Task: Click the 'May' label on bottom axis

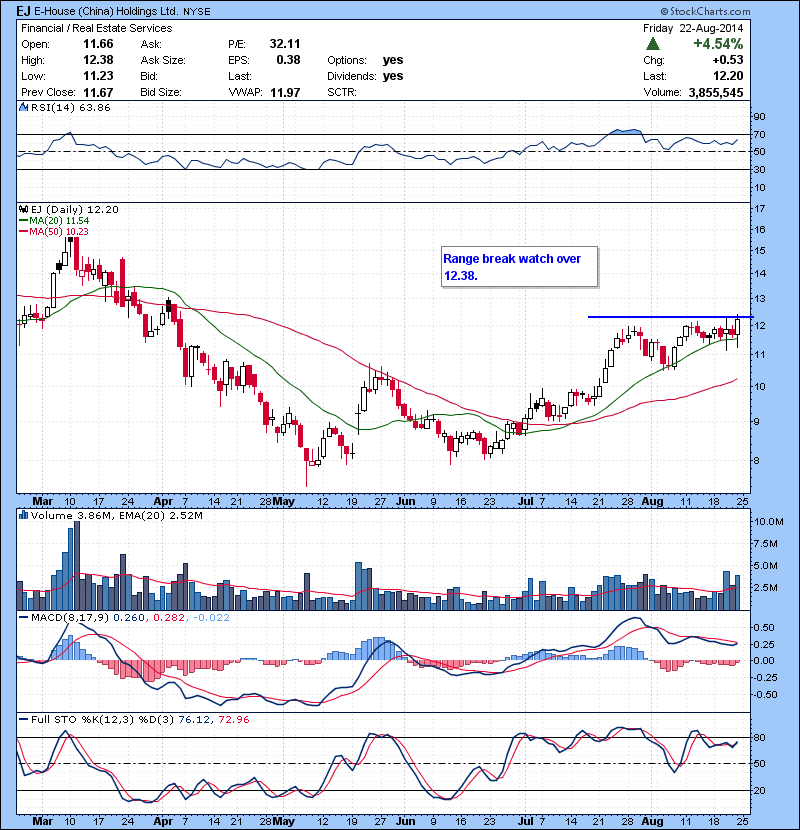Action: tap(284, 821)
